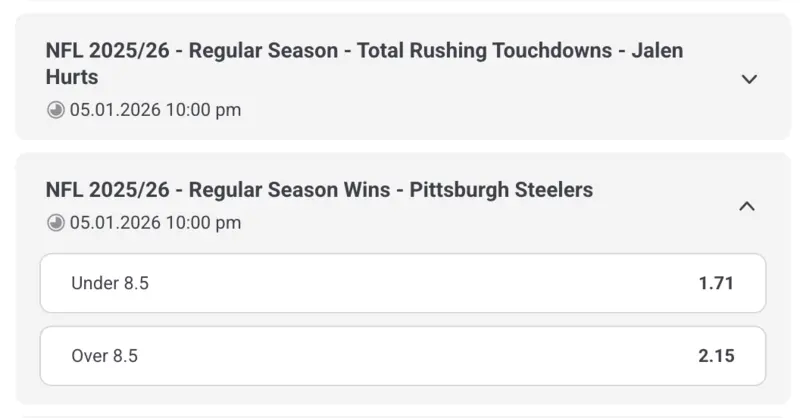This screenshot has width=800, height=418.
Task: Click clock icon in Jalen Hurts card
Action: pyautogui.click(x=56, y=110)
